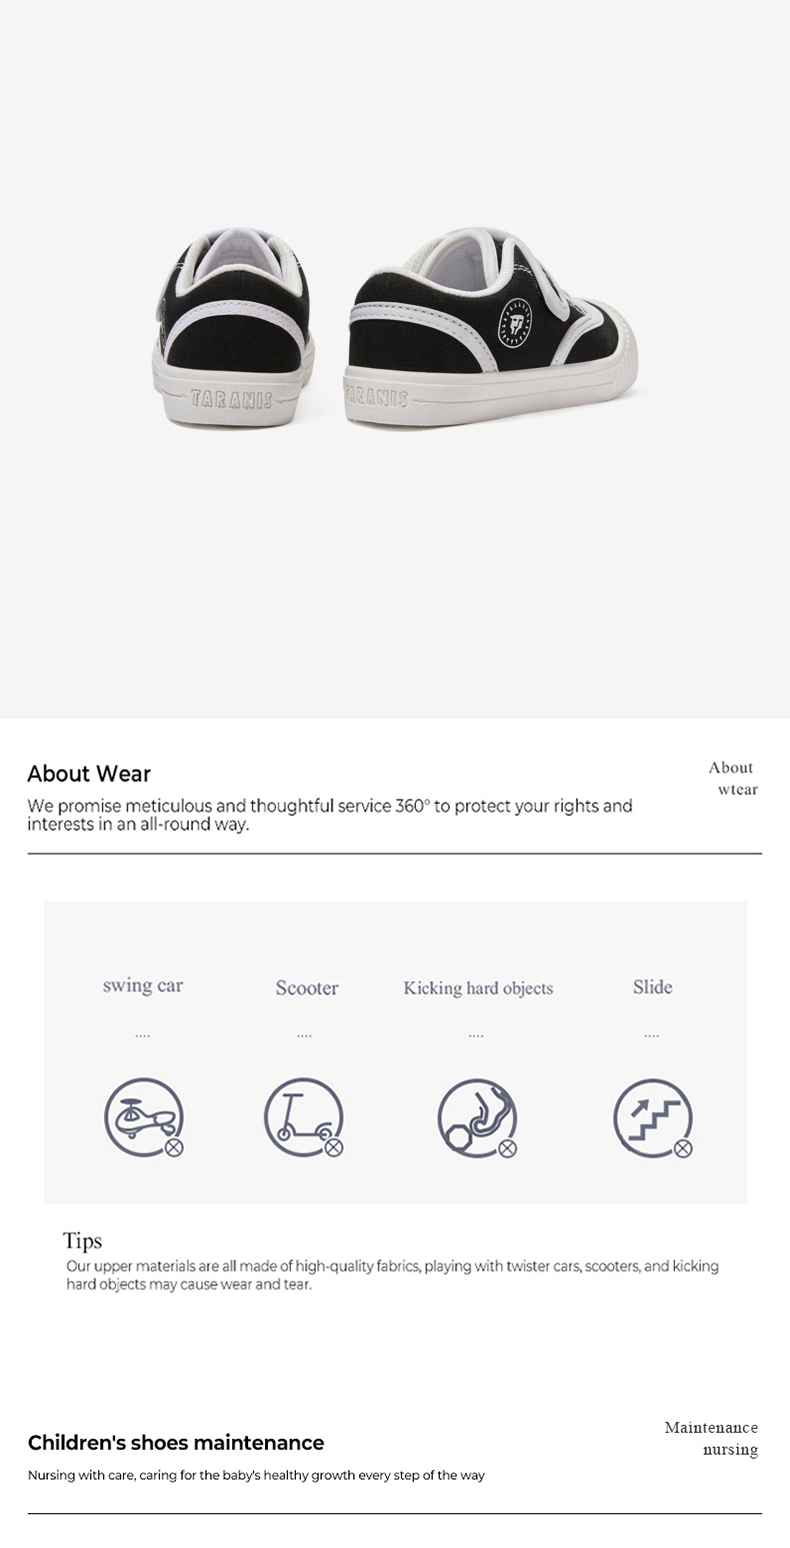Screen dimensions: 790x1548
Task: Click the "Kicking hard objects" label
Action: click(x=478, y=988)
